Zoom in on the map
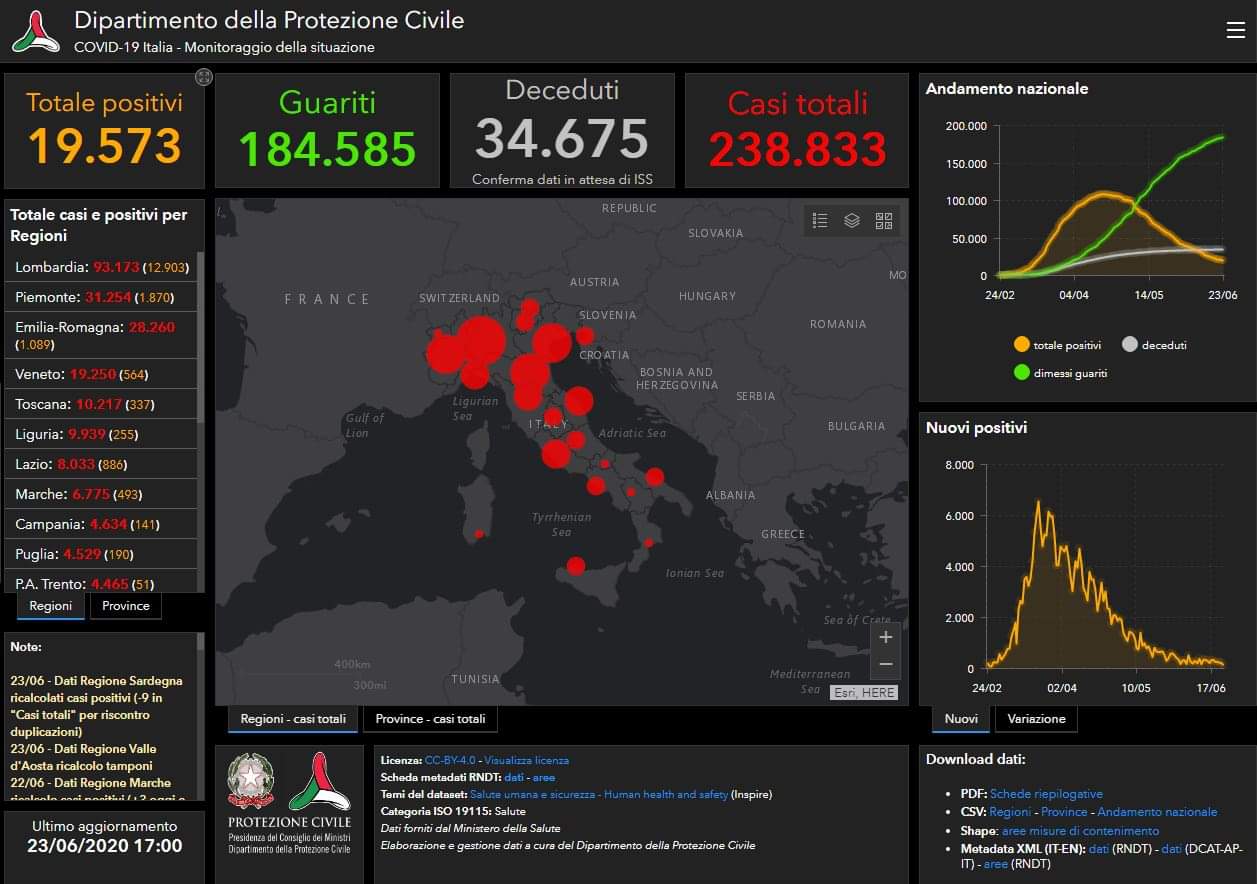The image size is (1257, 884). [x=885, y=637]
